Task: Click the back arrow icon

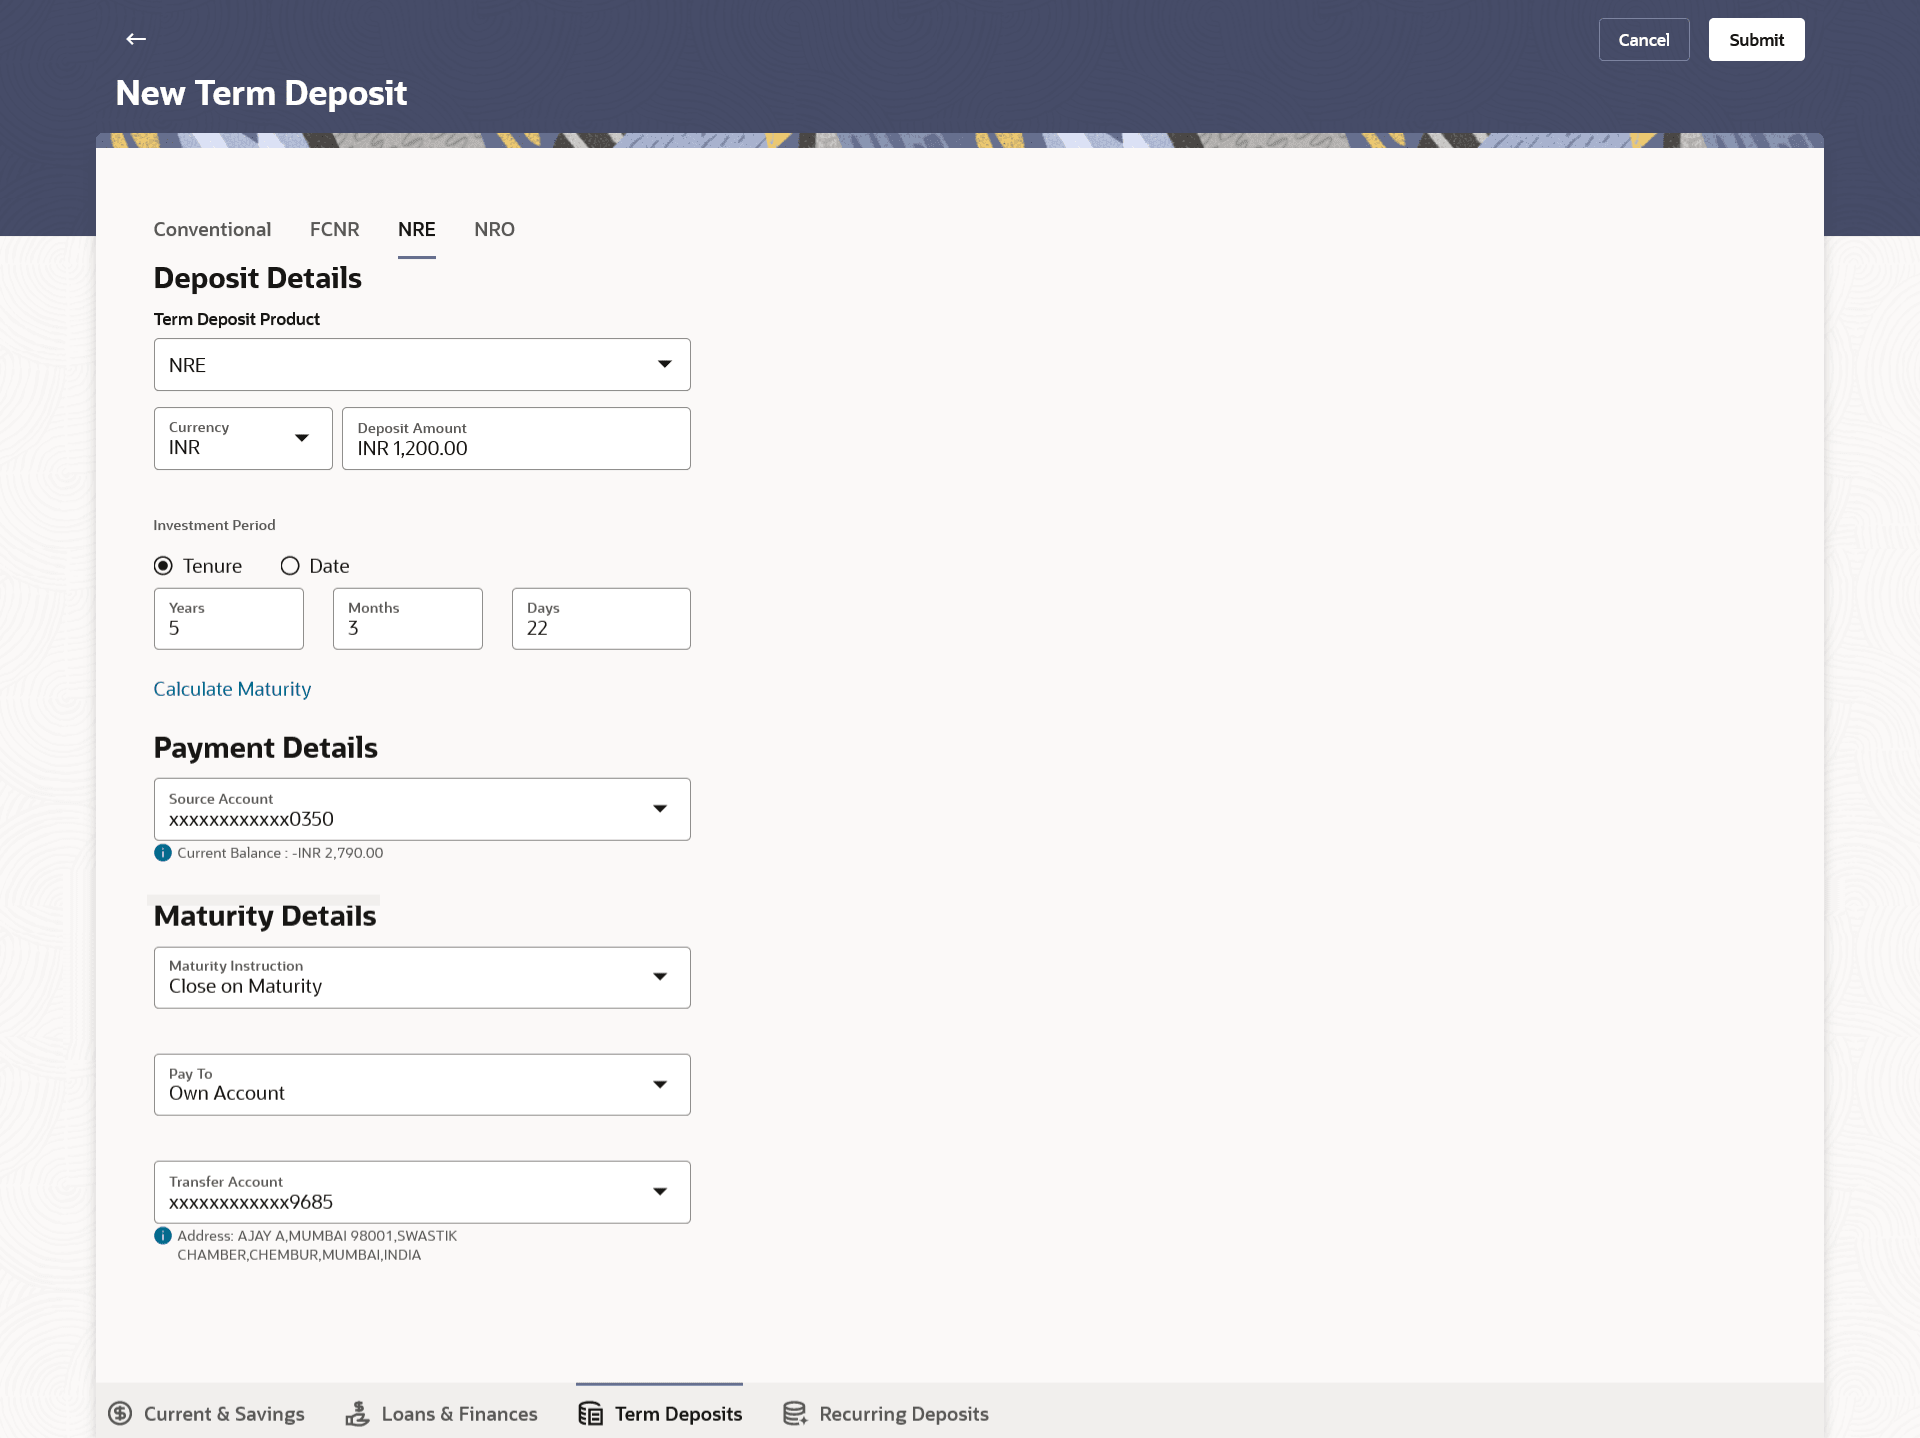Action: (136, 39)
